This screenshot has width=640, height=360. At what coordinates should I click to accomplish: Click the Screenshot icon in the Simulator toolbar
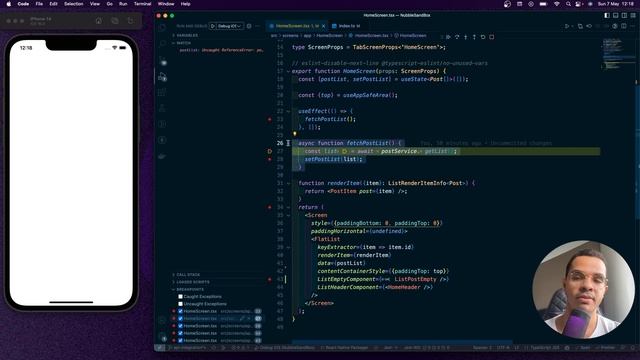(115, 21)
